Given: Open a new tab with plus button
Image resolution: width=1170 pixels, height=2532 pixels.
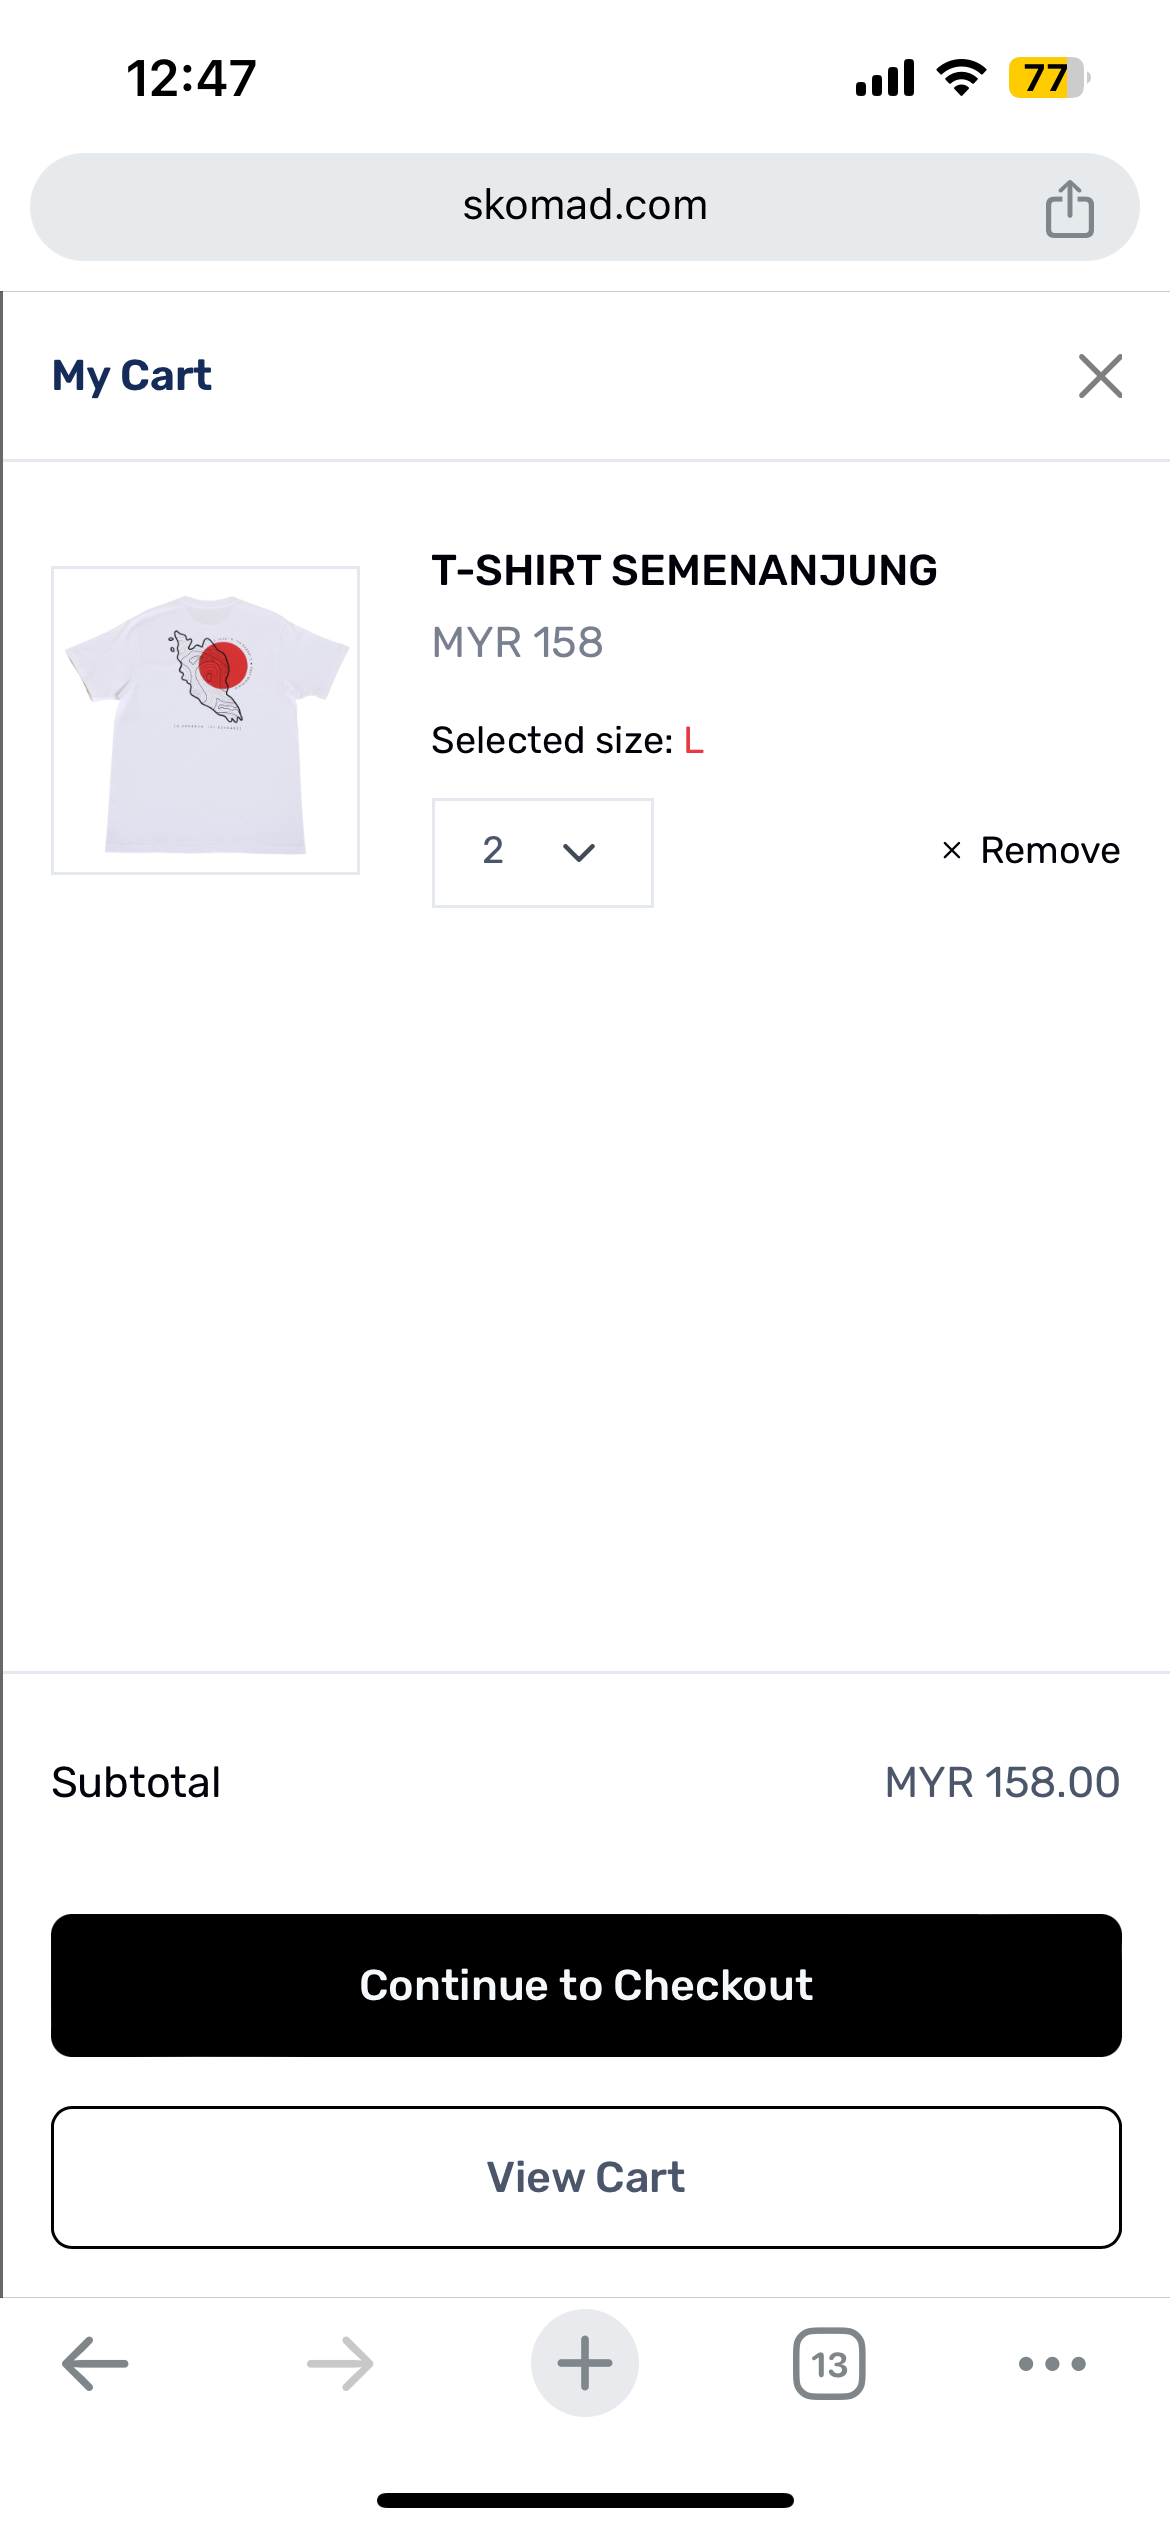Looking at the screenshot, I should click(x=585, y=2364).
